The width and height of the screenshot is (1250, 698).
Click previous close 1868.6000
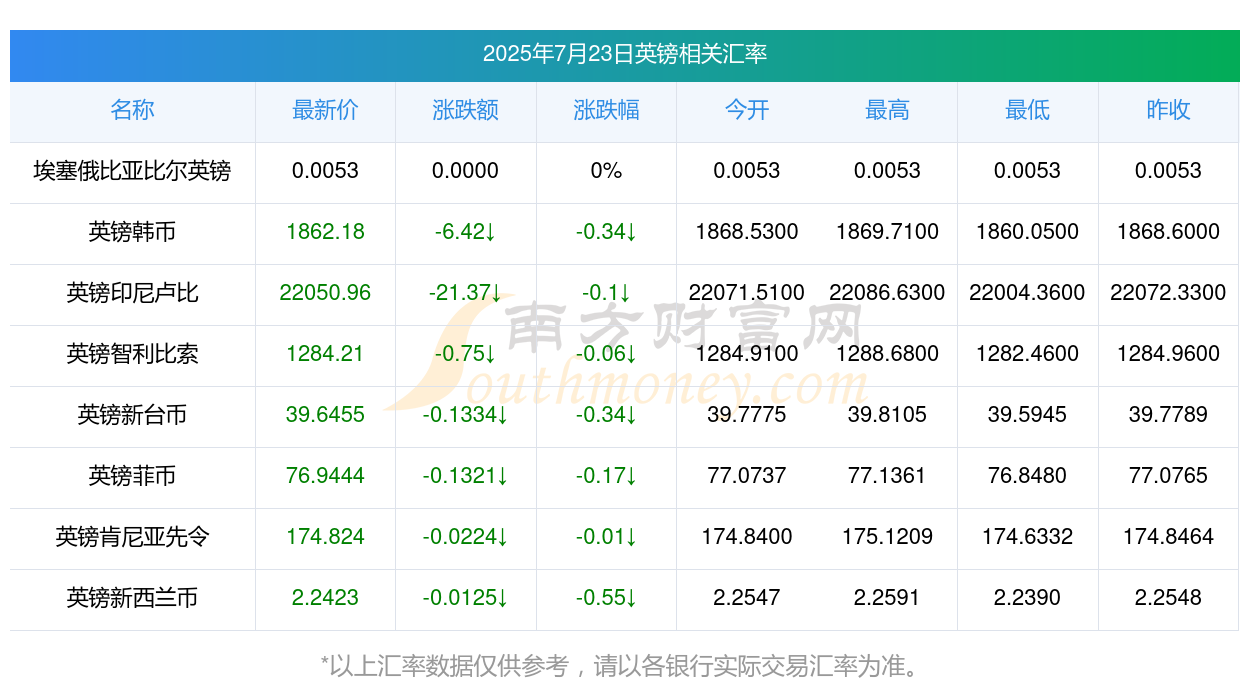click(x=1168, y=232)
